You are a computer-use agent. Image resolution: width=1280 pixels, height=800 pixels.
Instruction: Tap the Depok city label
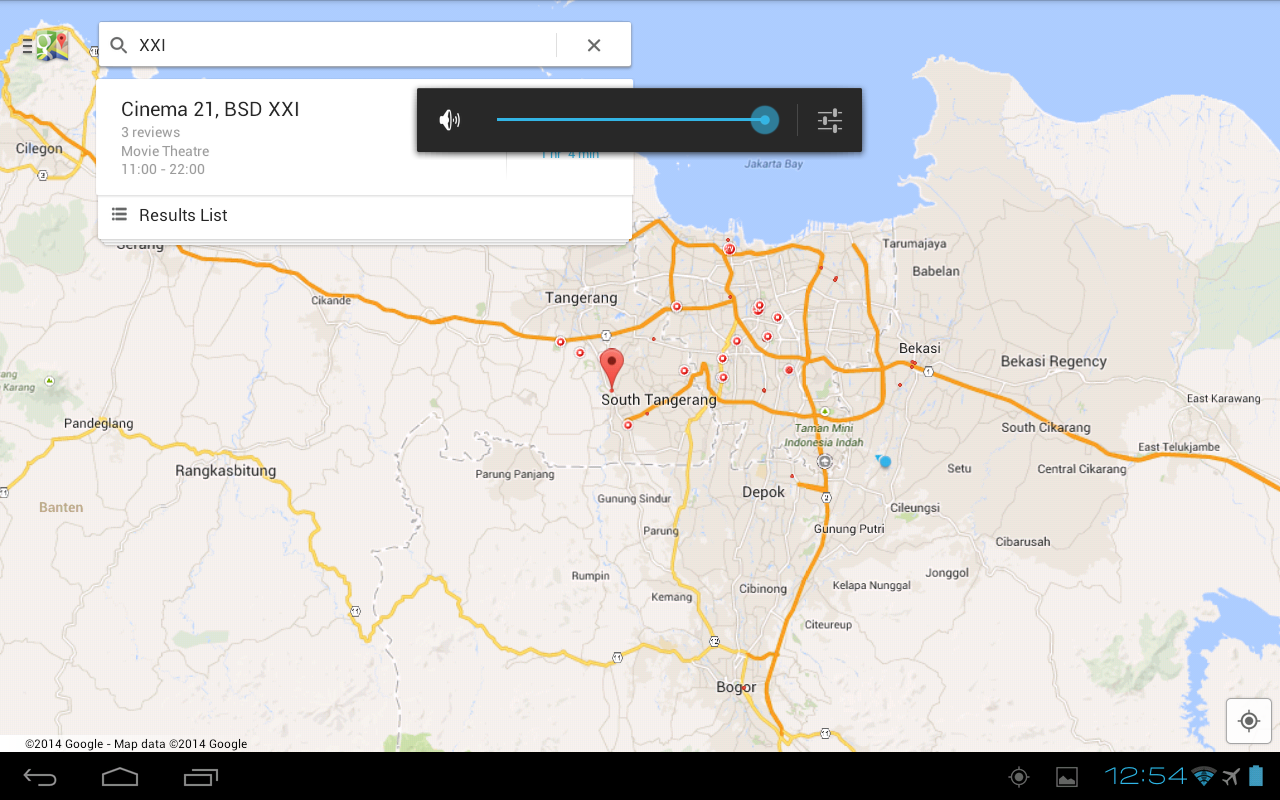pos(763,492)
